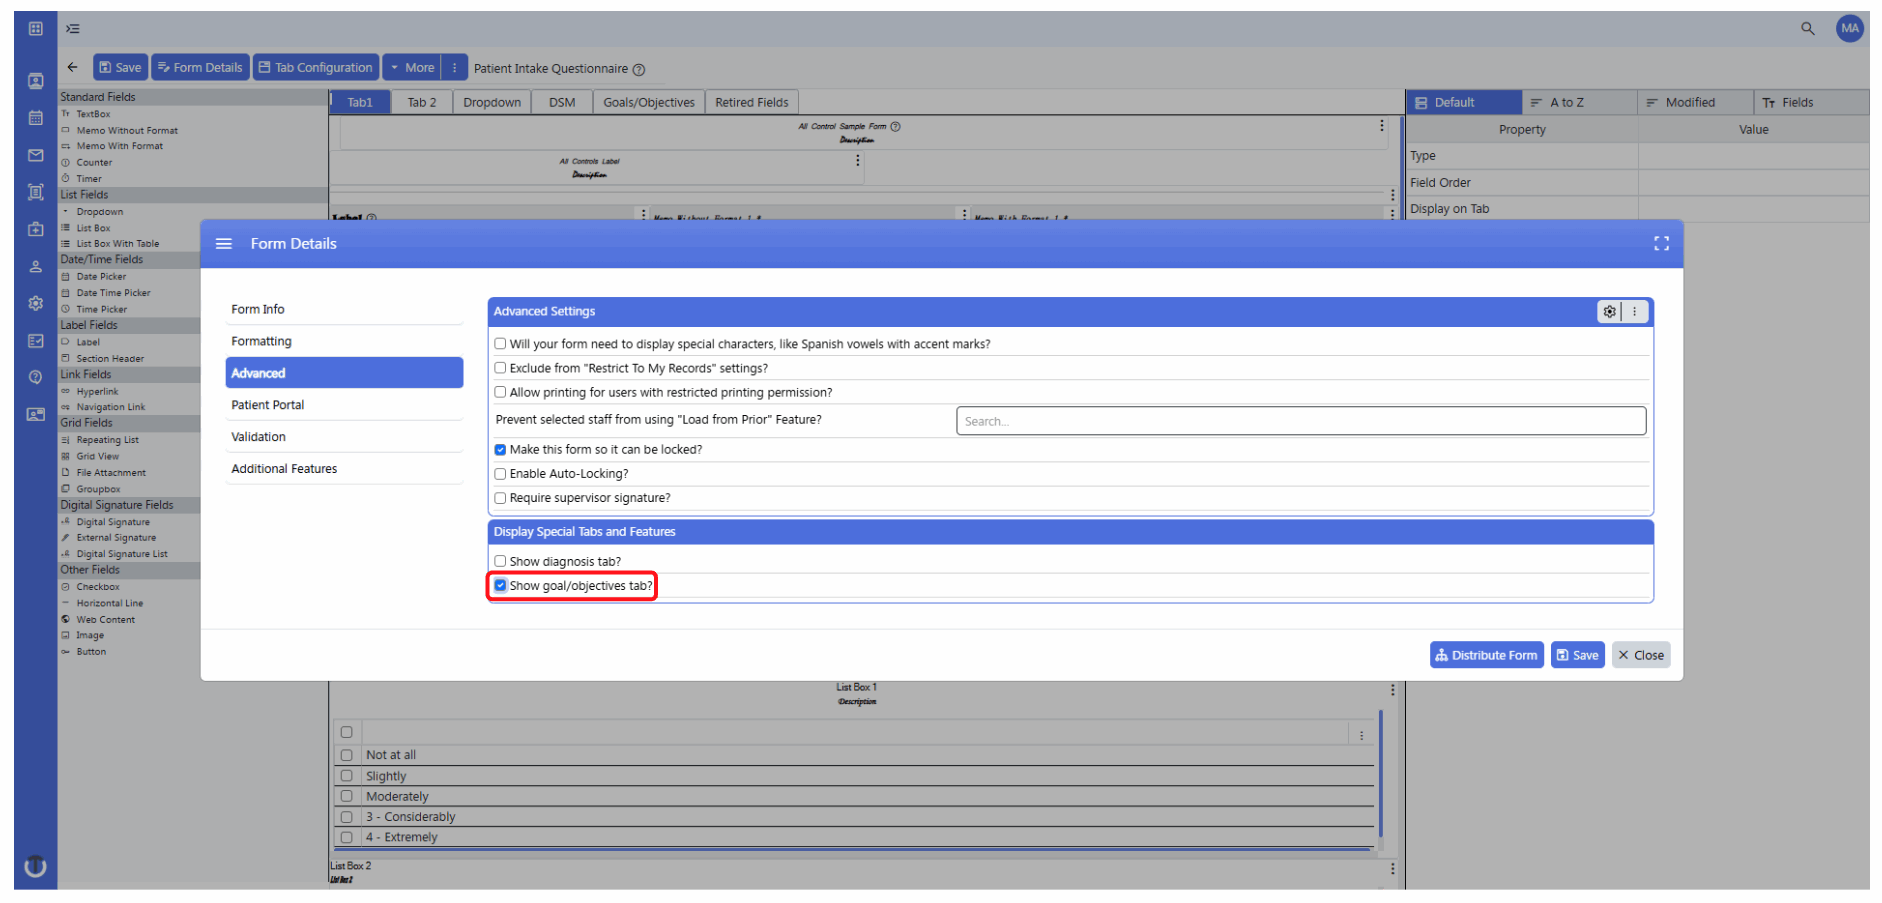The width and height of the screenshot is (1882, 903).
Task: Check Exclude from Restrict To My Records
Action: point(500,368)
